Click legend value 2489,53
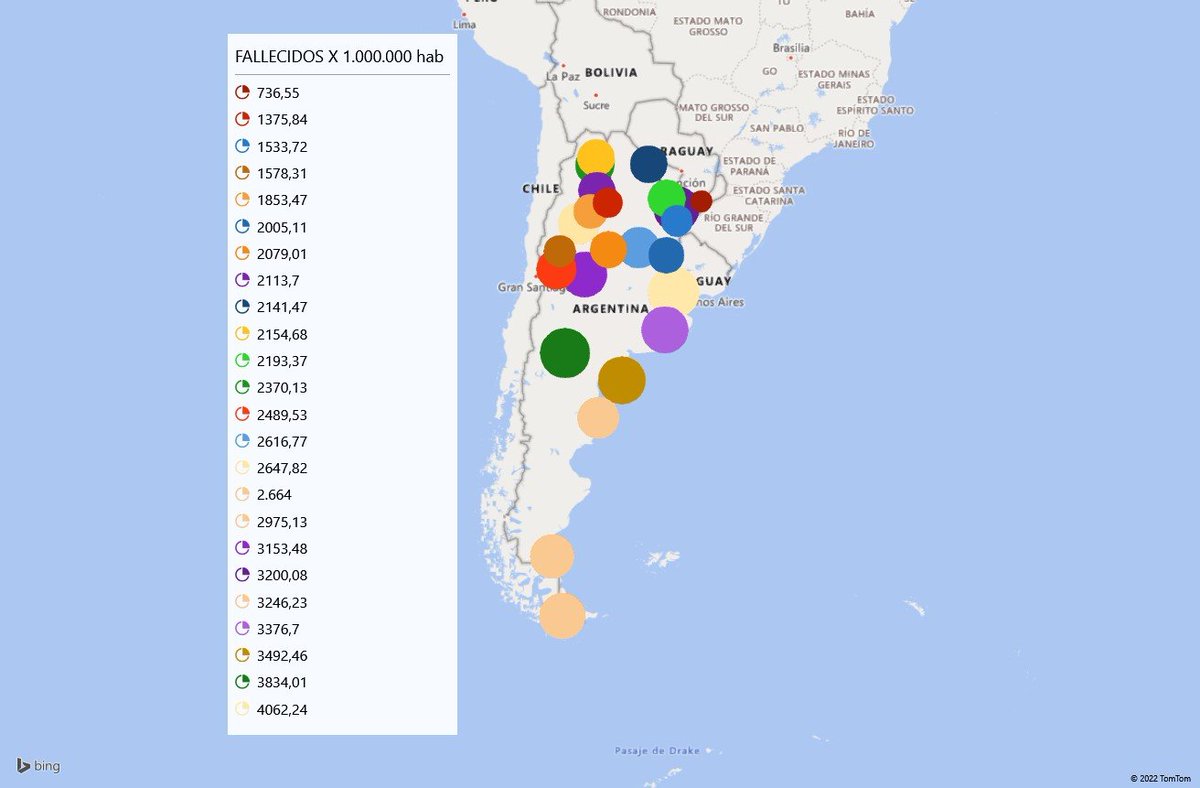 pyautogui.click(x=282, y=414)
